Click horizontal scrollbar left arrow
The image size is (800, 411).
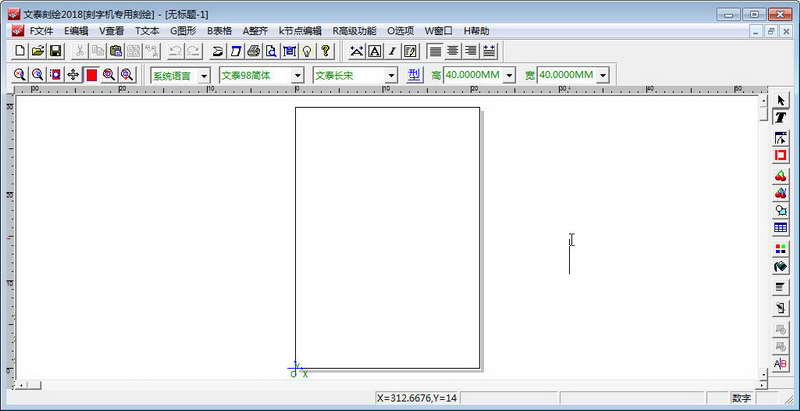pyautogui.click(x=20, y=386)
